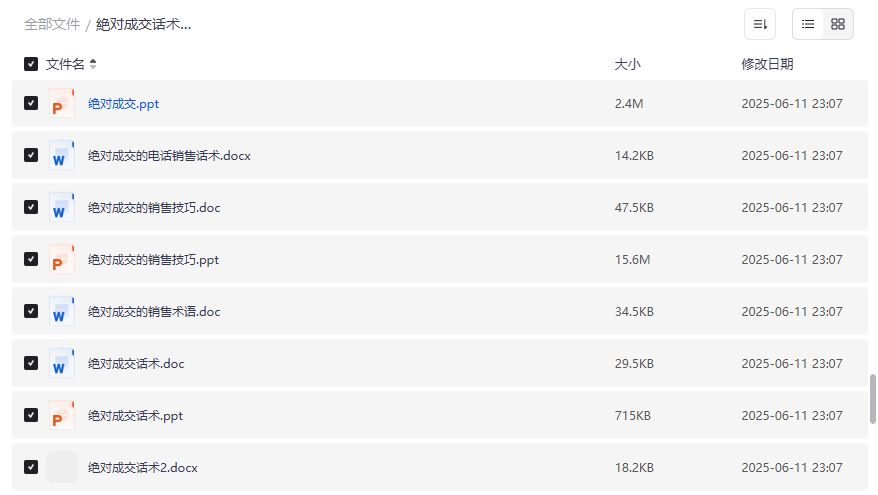Viewport: 878px width, 495px height.
Task: Sort by file name arrow
Action: [x=93, y=64]
